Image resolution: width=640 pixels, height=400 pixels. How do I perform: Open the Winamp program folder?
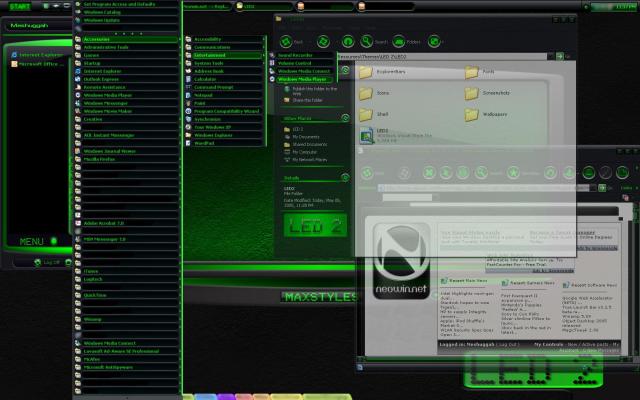[127, 319]
